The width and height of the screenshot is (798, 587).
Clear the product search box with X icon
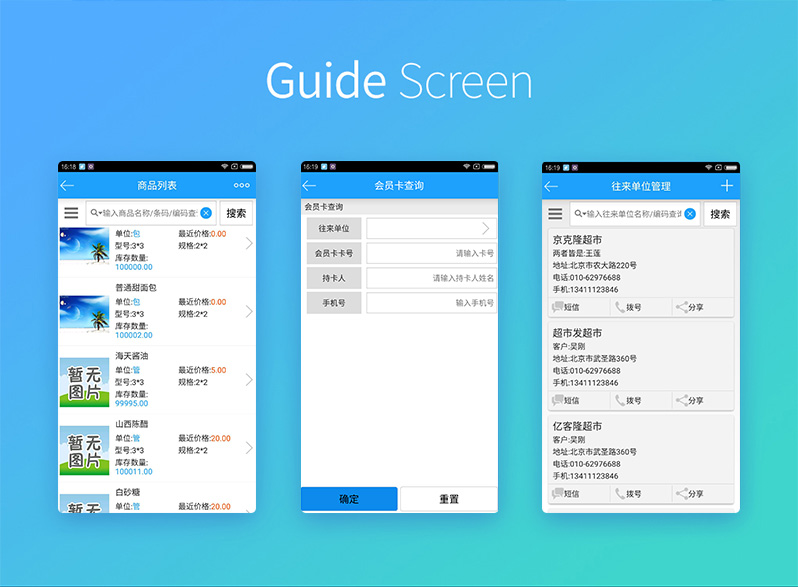(206, 213)
